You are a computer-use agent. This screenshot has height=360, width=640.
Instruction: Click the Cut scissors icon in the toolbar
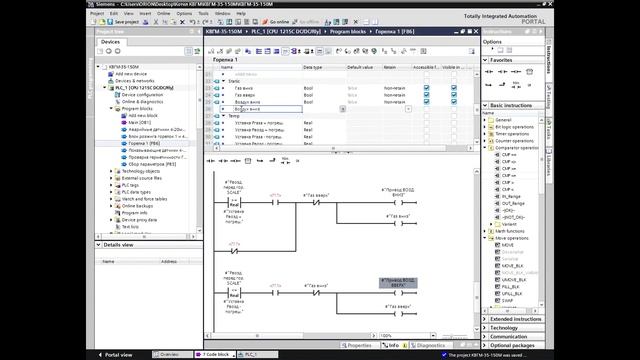tap(156, 22)
